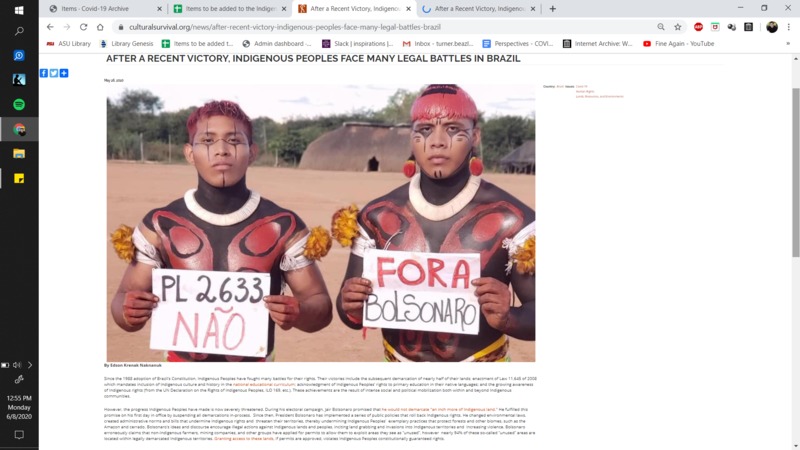800x450 pixels.
Task: Share the article on Facebook
Action: pyautogui.click(x=44, y=73)
